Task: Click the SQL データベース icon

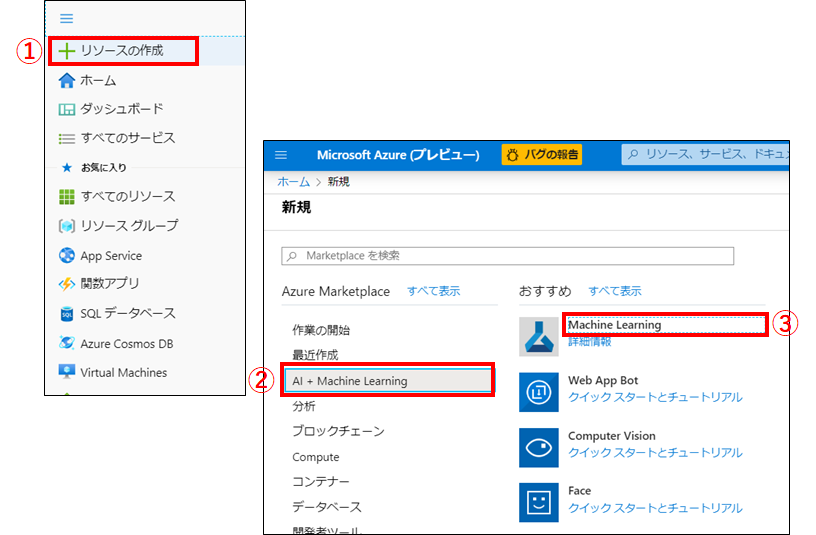Action: point(67,314)
